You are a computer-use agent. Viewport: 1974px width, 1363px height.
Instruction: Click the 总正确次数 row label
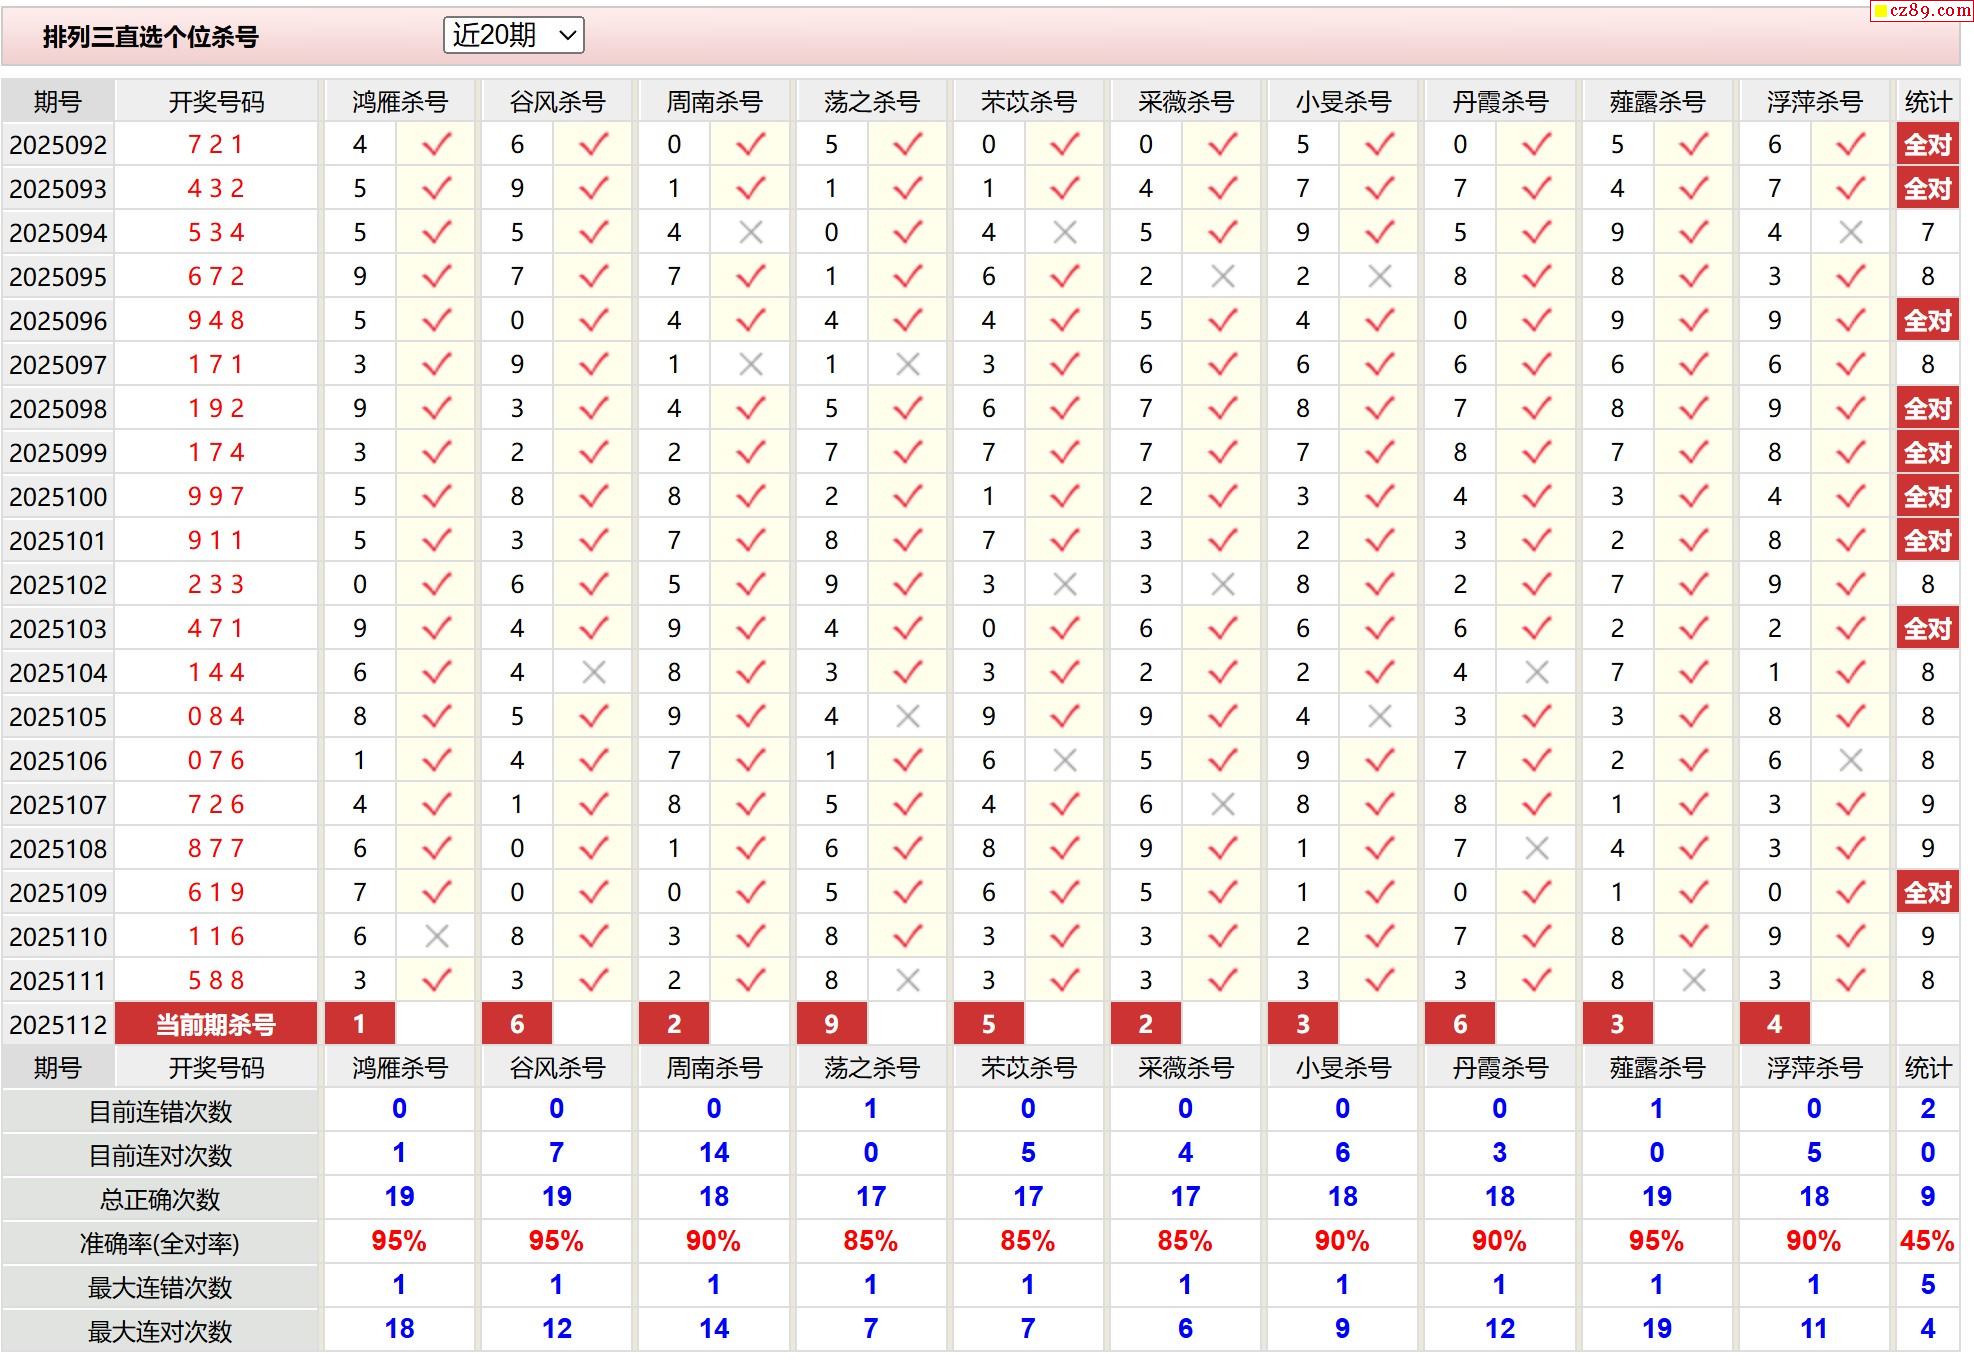coord(160,1200)
